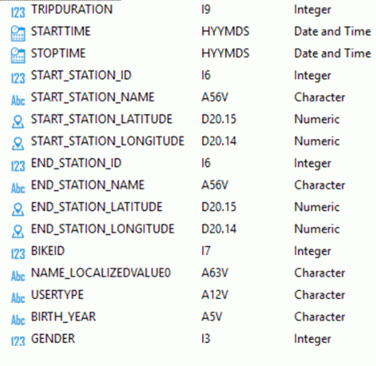Click the integer icon beside TRIPDURATION
Image resolution: width=376 pixels, height=366 pixels.
[x=18, y=12]
